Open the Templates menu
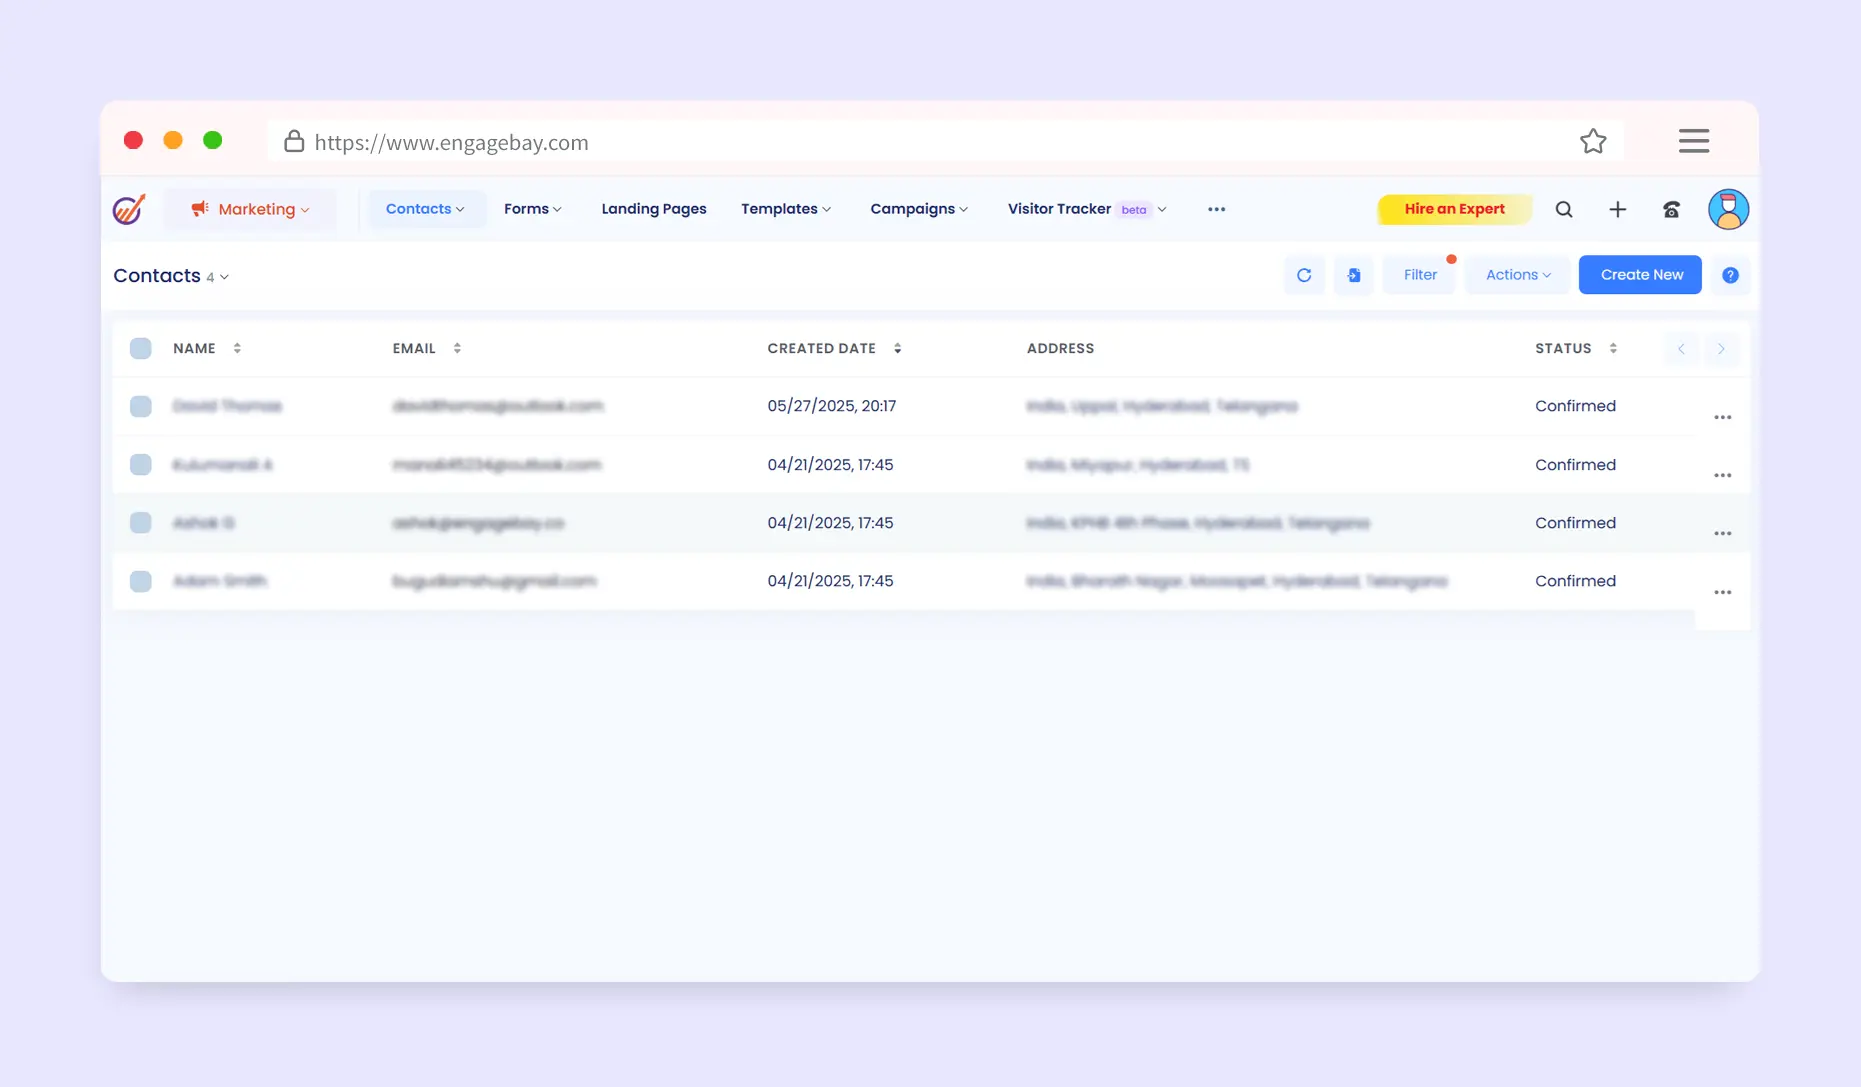This screenshot has height=1087, width=1861. [x=785, y=209]
